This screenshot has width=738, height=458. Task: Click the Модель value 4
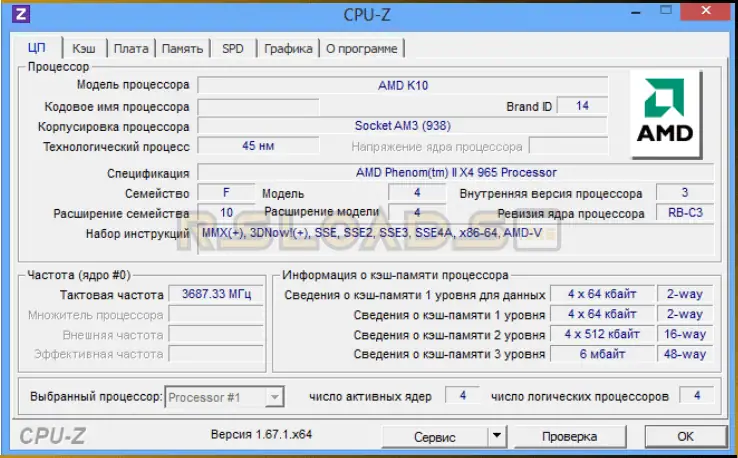pos(417,193)
